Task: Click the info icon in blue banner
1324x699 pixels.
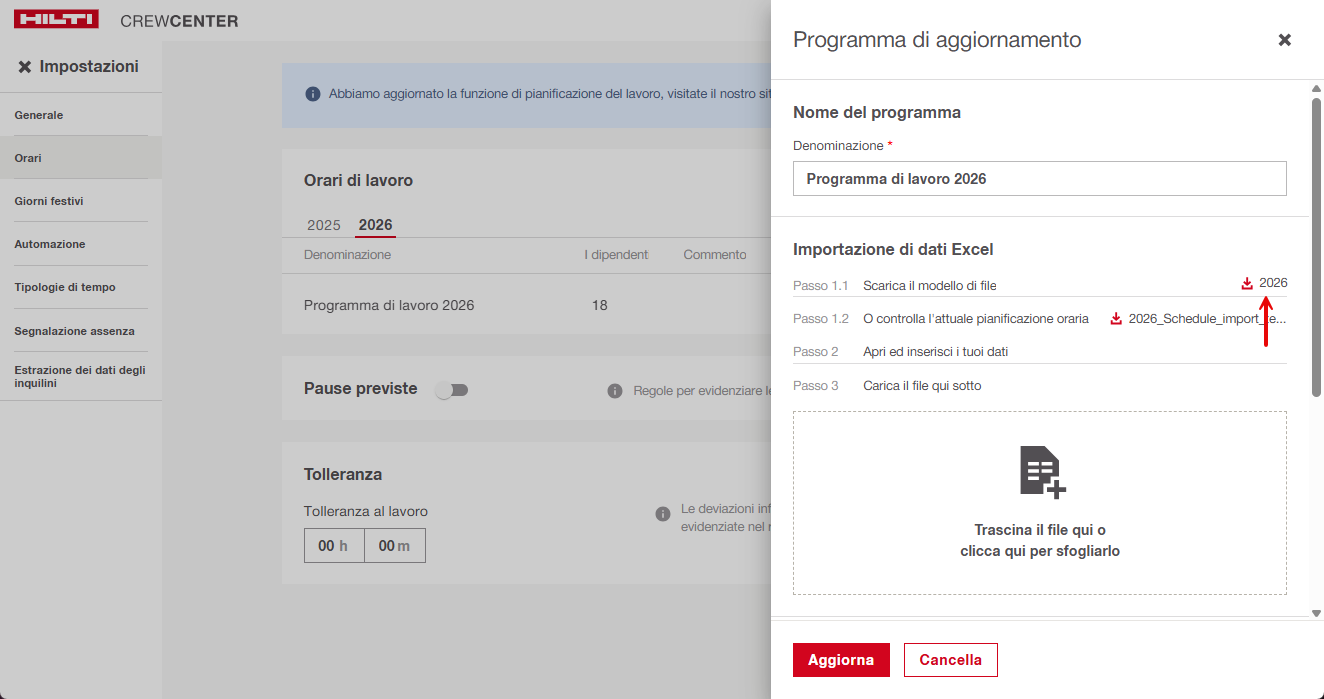Action: click(x=311, y=94)
